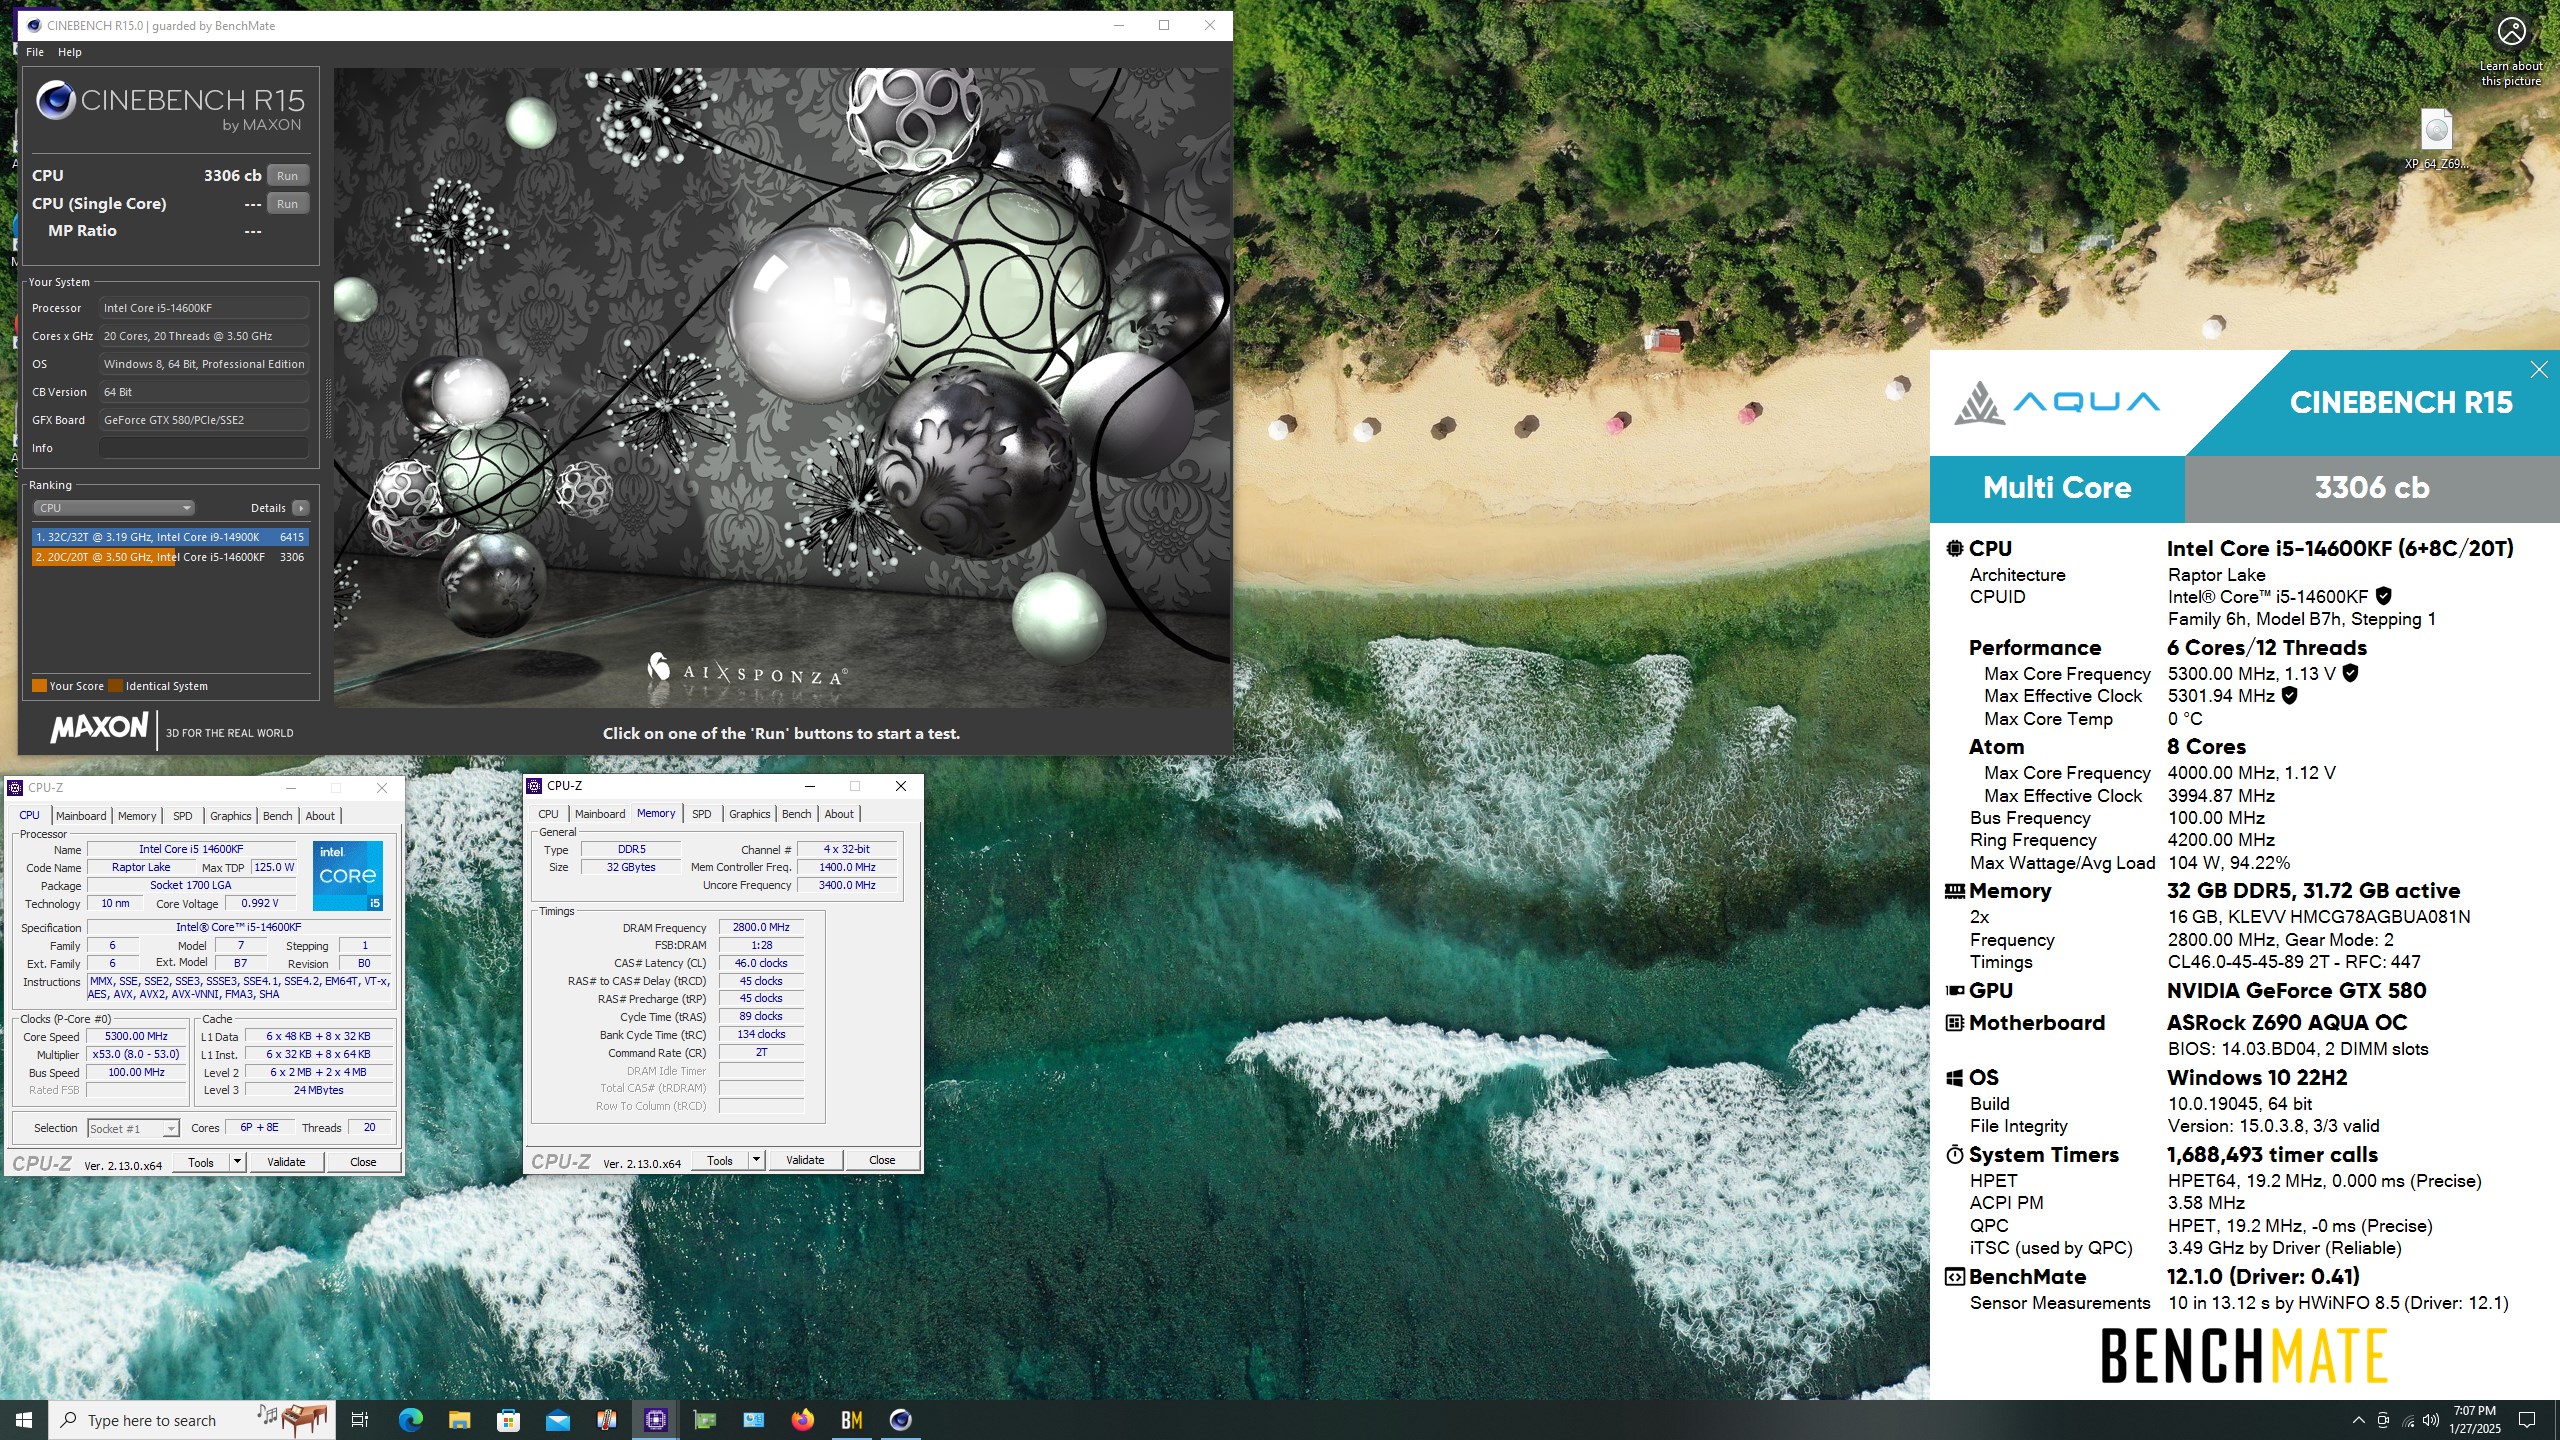Click the ASRock AQUA logo in BenchMate
This screenshot has height=1440, width=2560.
[2058, 402]
